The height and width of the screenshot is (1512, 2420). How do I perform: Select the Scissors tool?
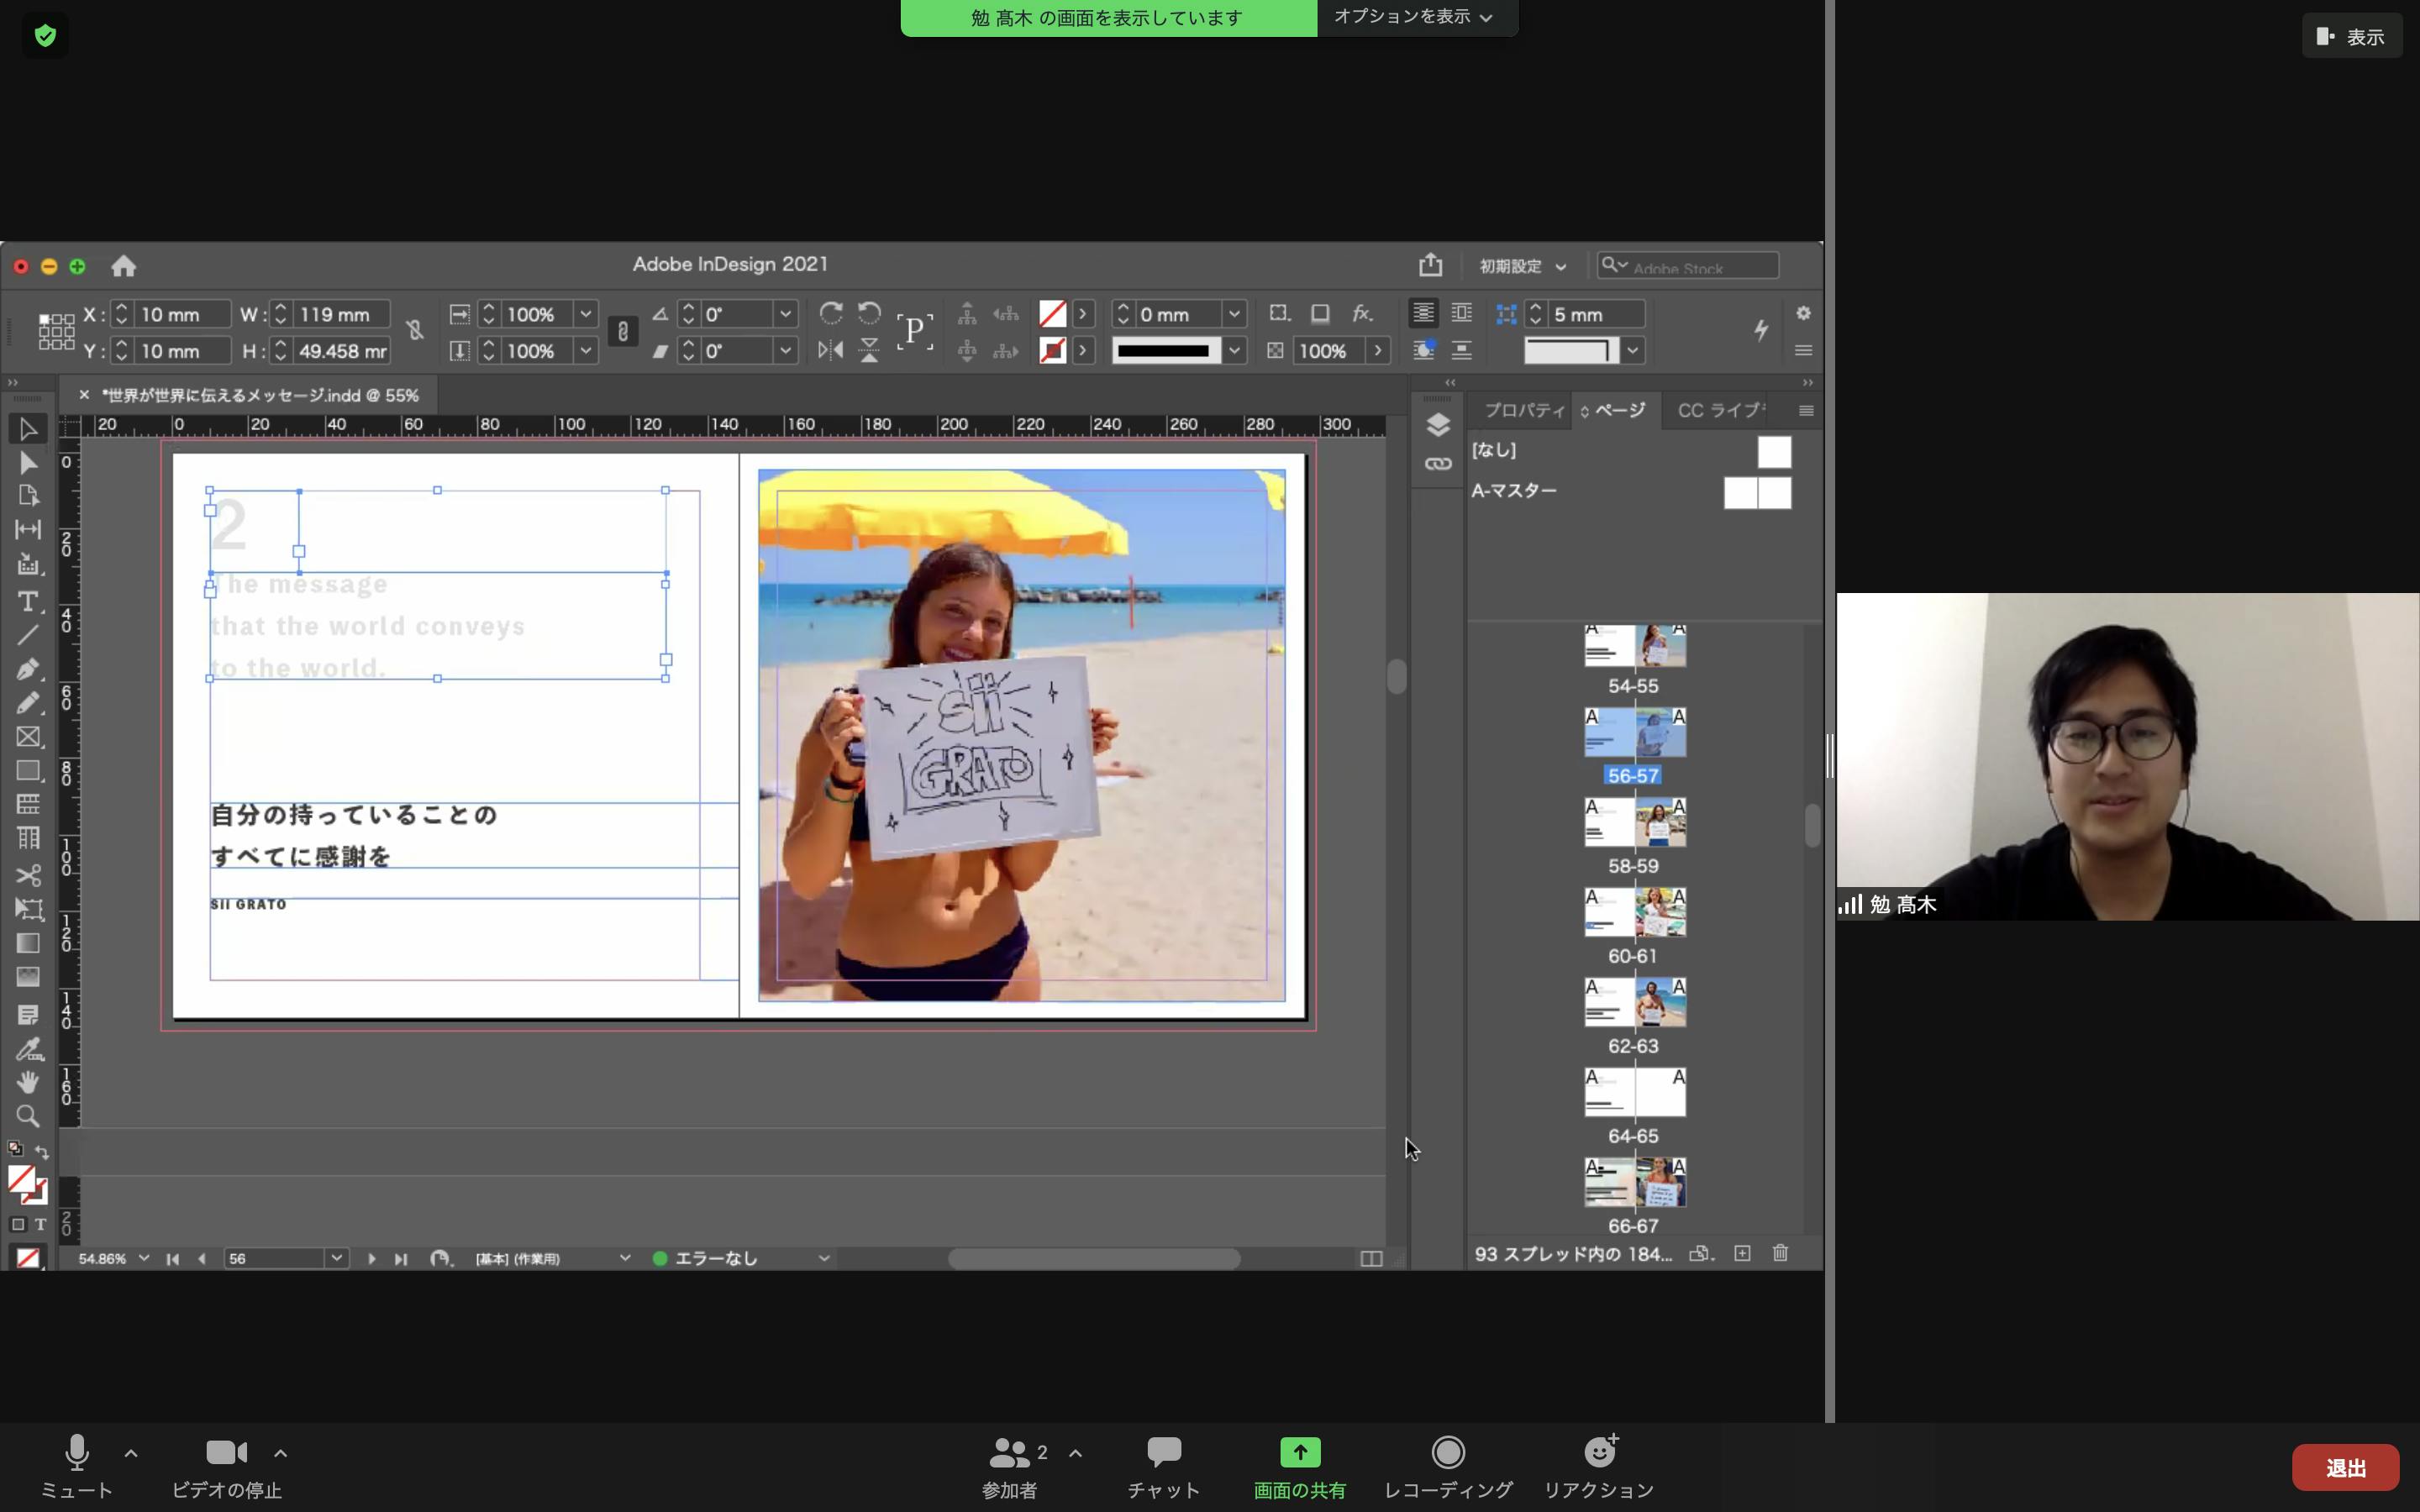pyautogui.click(x=28, y=876)
